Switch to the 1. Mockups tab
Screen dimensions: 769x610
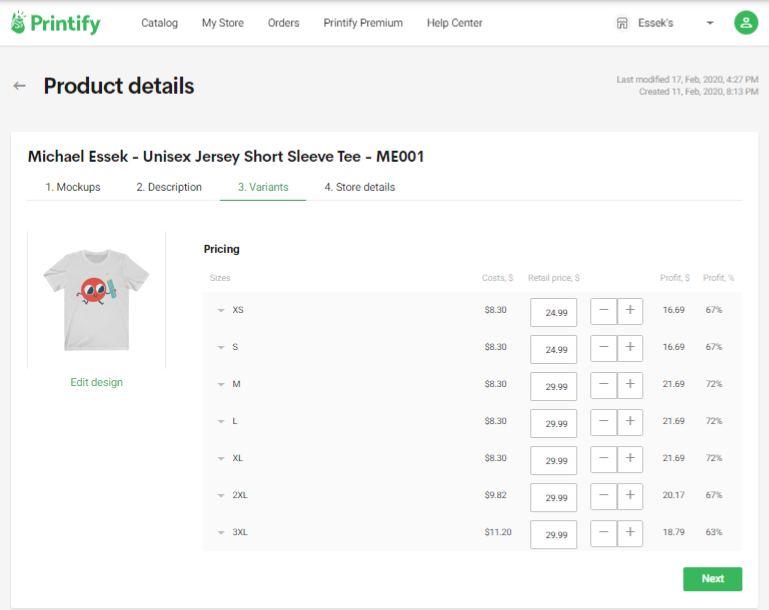click(x=73, y=187)
